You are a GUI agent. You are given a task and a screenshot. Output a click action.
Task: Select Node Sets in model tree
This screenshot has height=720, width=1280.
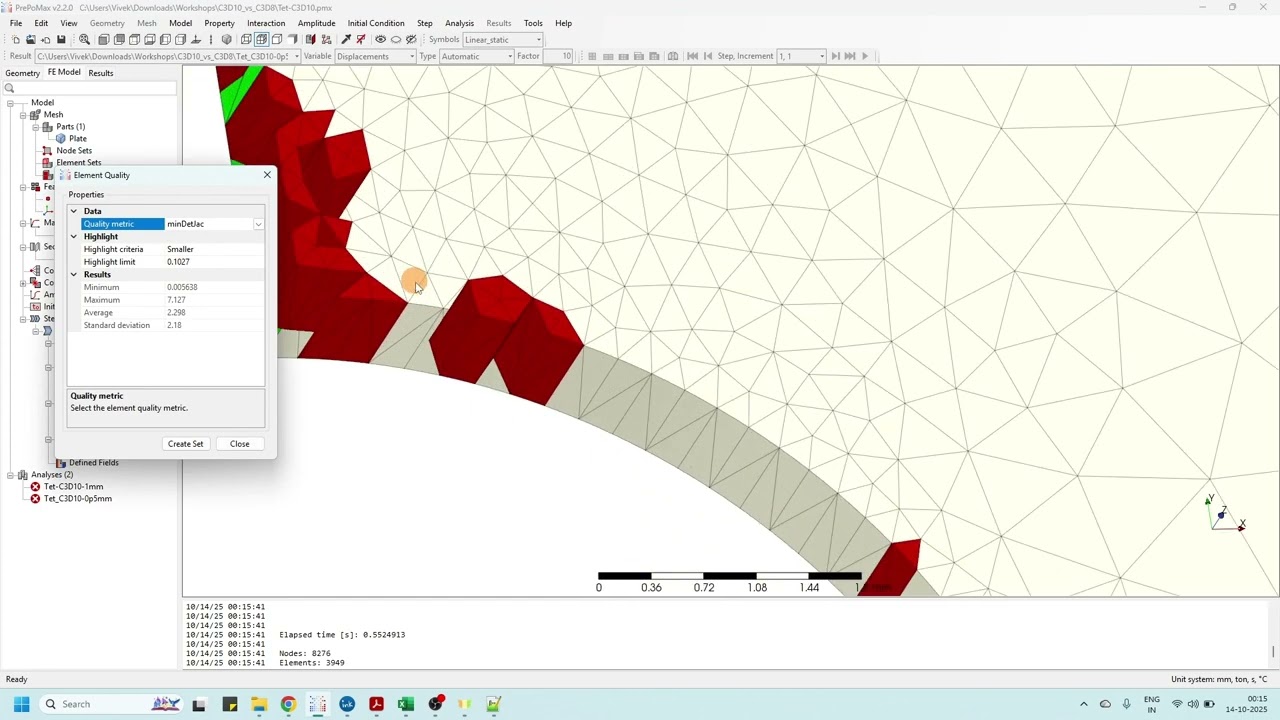click(74, 151)
